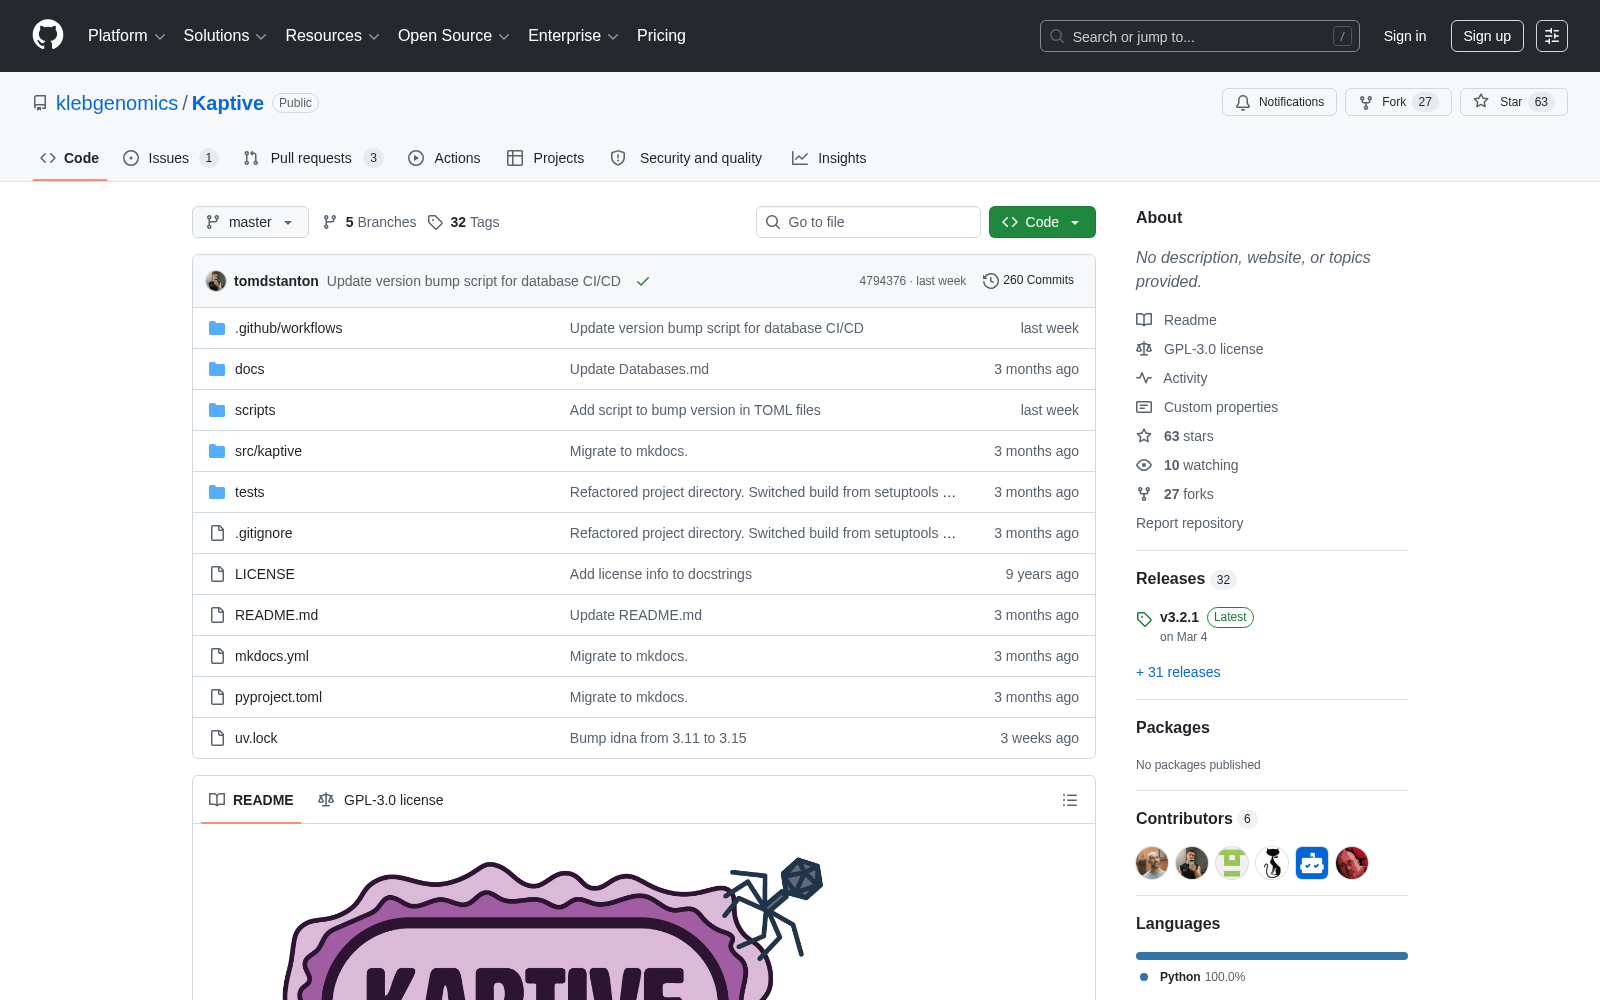Select the folder icon beside tests
Viewport: 1600px width, 1000px height.
(x=217, y=492)
